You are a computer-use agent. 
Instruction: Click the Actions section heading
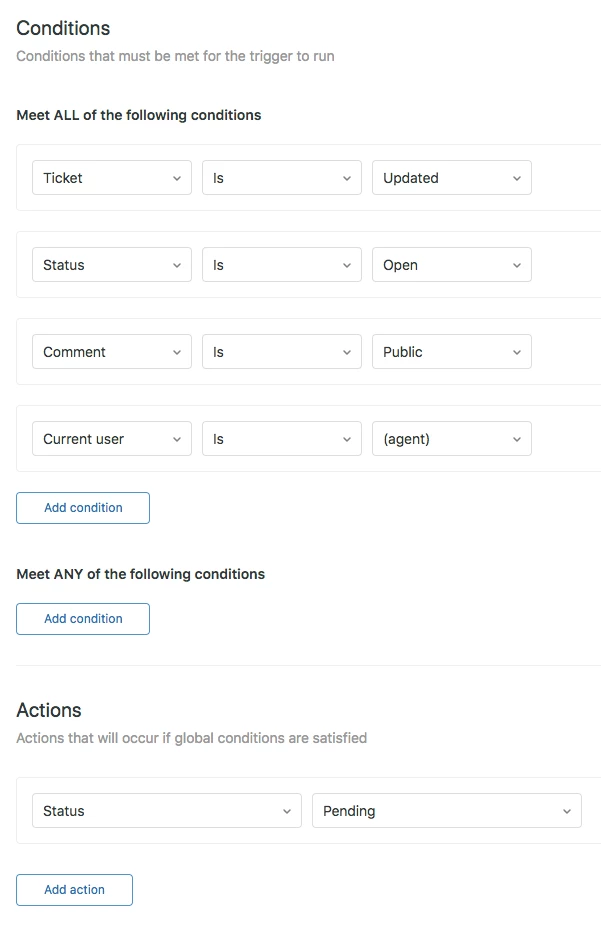click(49, 710)
